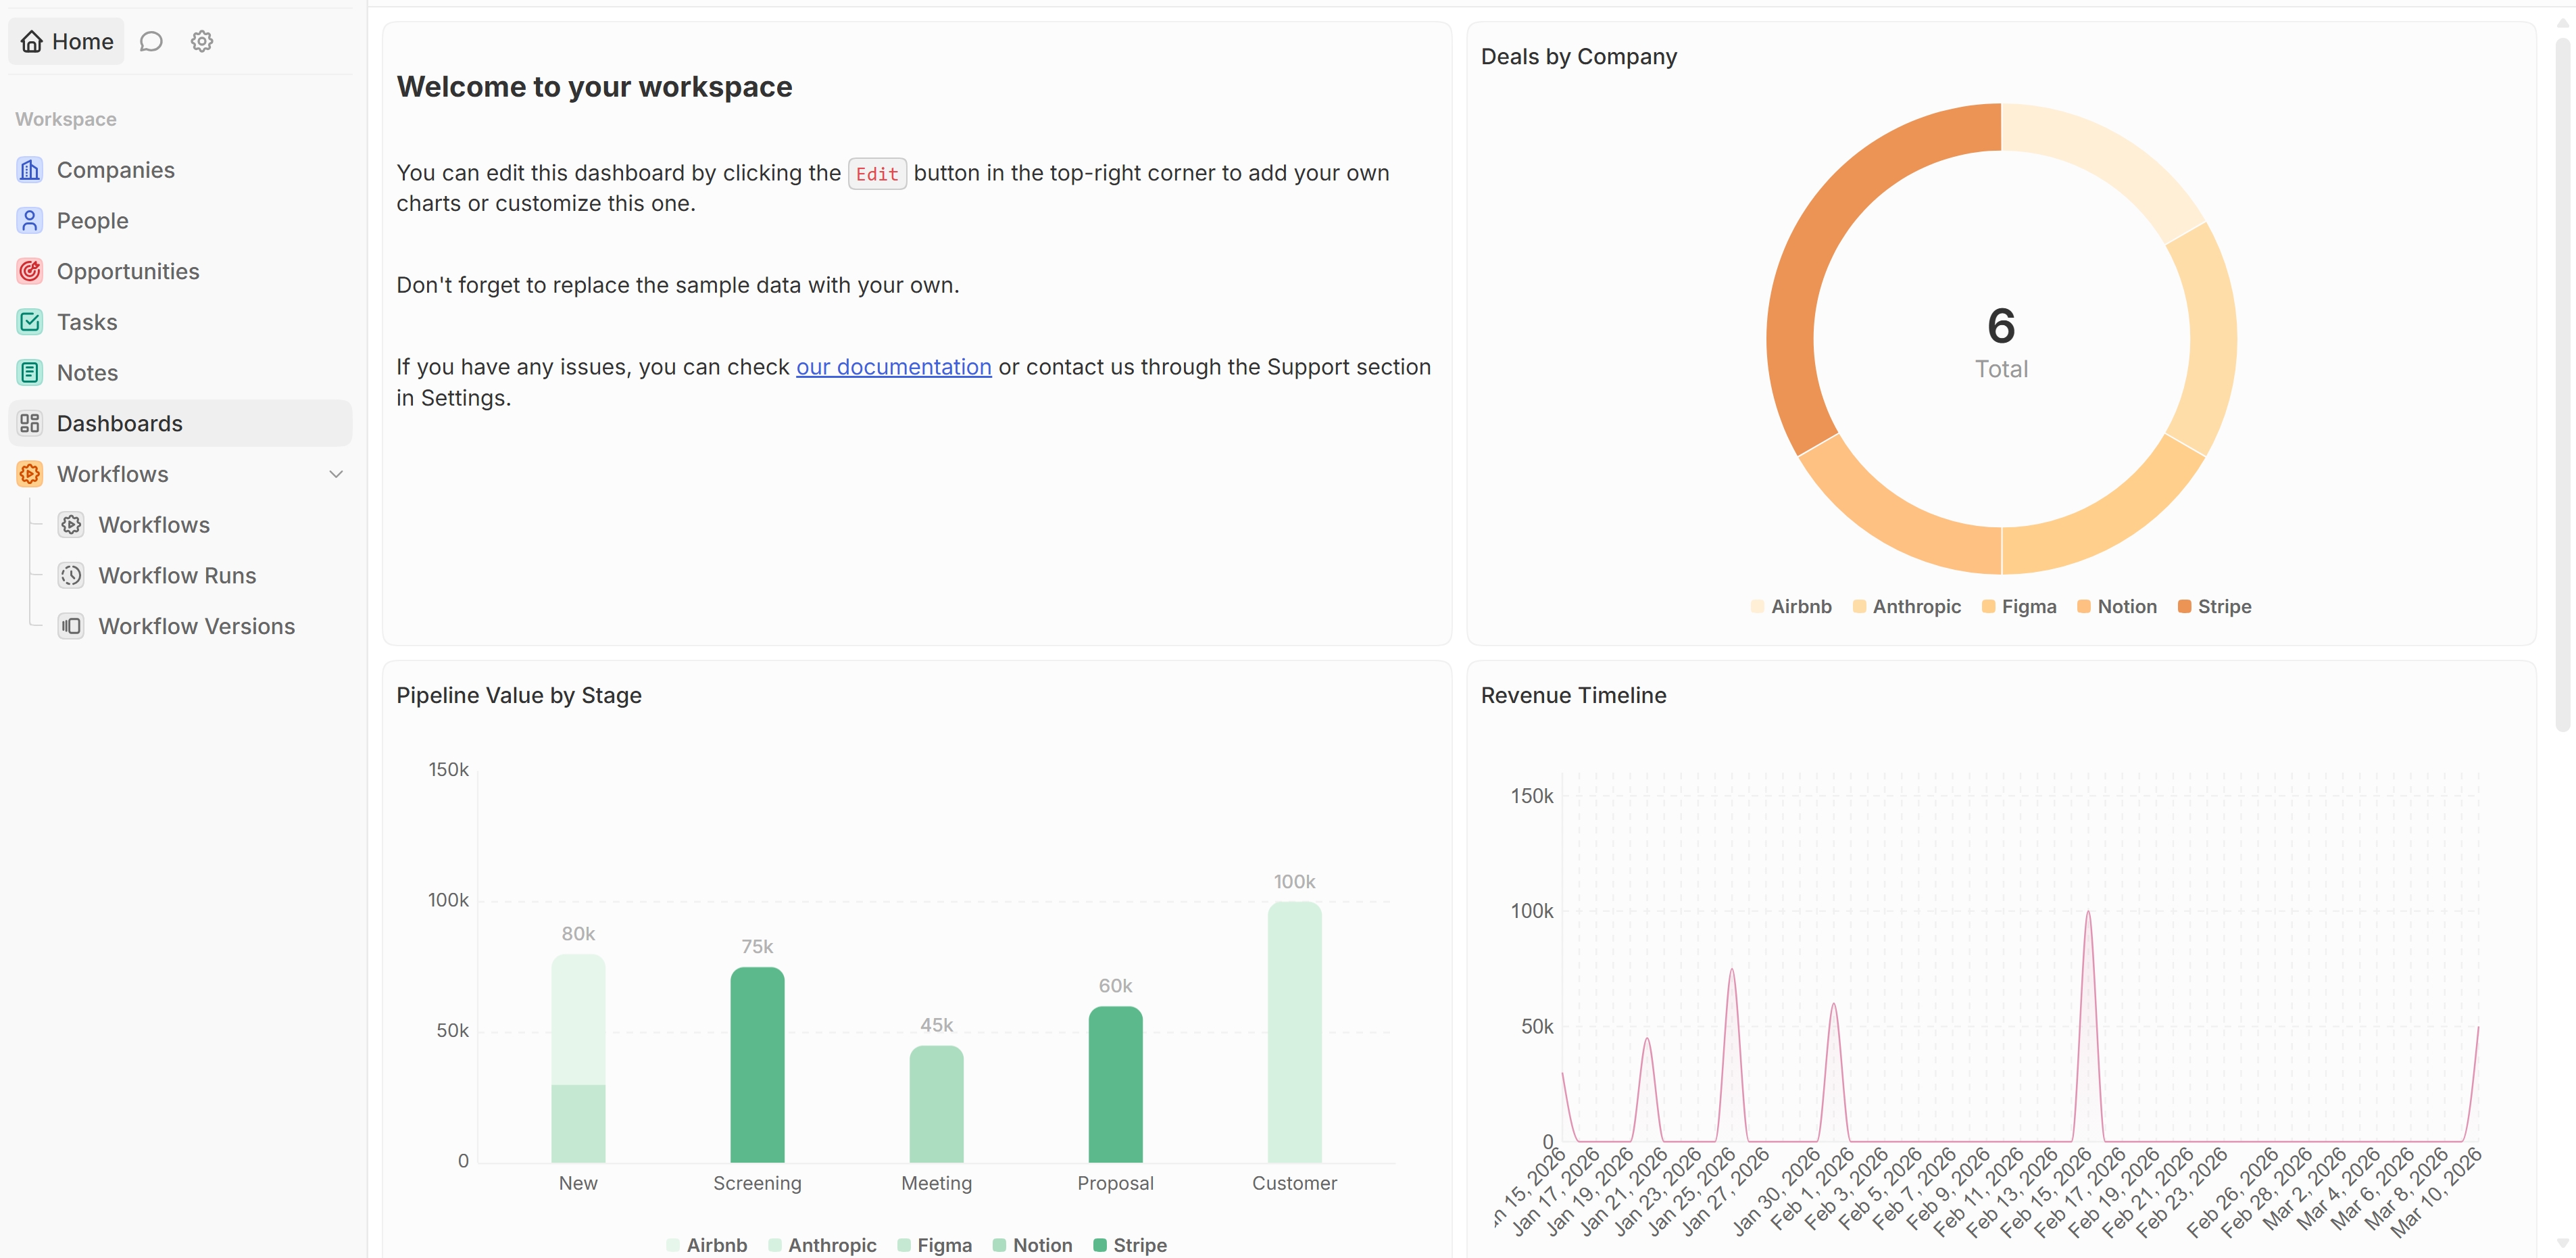Click the orange Workflows section icon

tap(30, 474)
